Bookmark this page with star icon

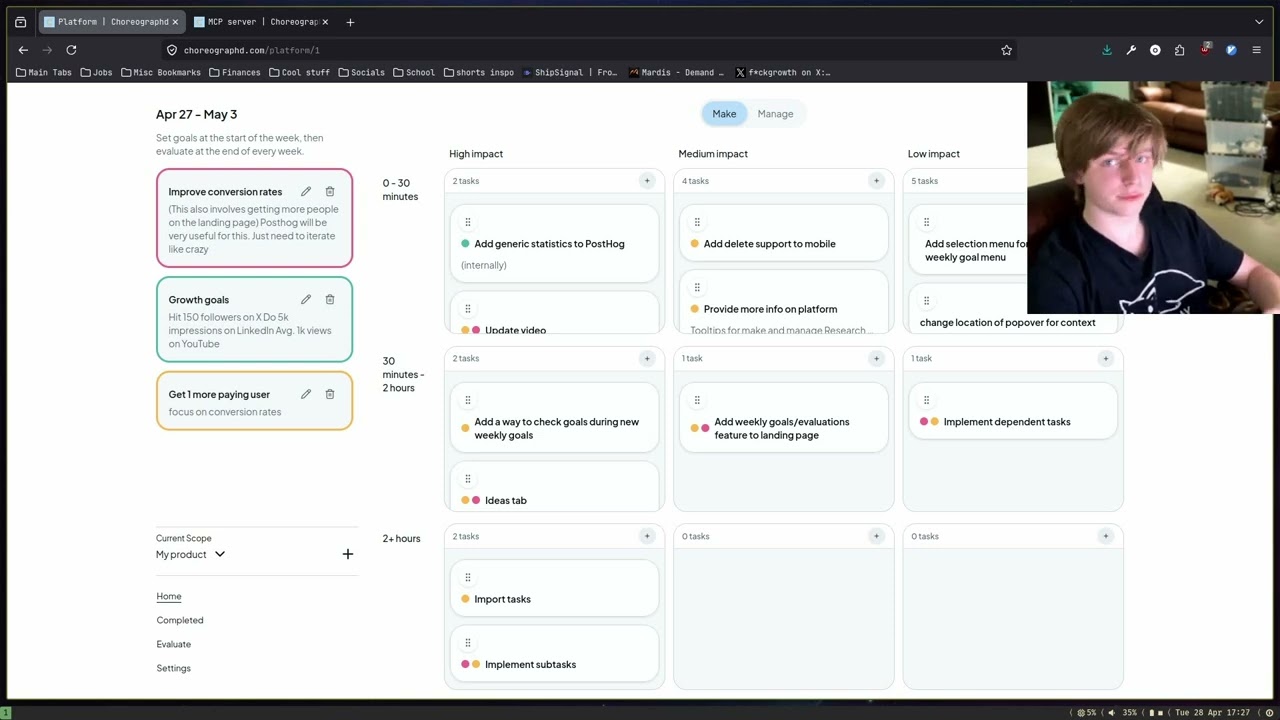(x=1007, y=50)
